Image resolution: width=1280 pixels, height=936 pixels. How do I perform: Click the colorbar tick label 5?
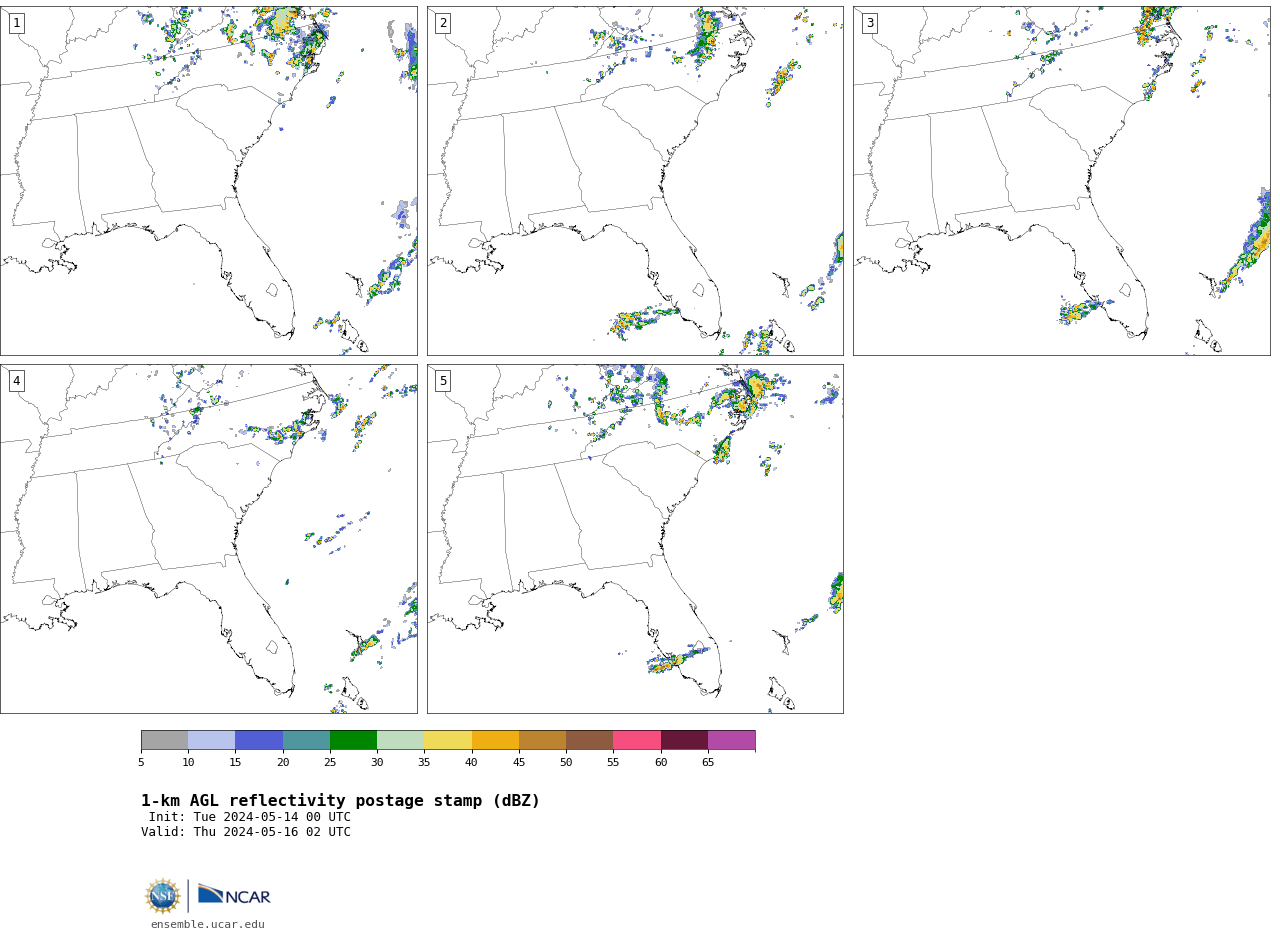[x=141, y=763]
